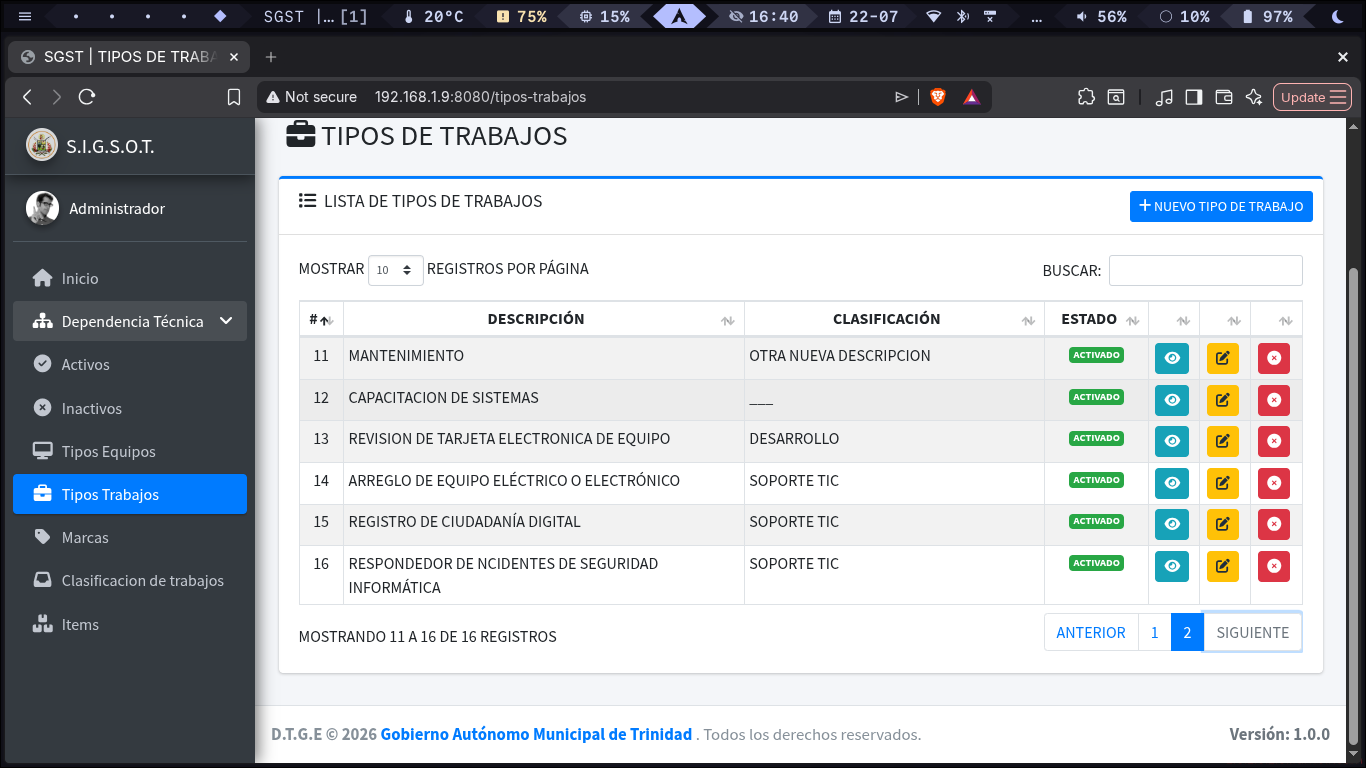The width and height of the screenshot is (1366, 768).
Task: Click volume 56% indicator in top bar
Action: click(x=1101, y=17)
